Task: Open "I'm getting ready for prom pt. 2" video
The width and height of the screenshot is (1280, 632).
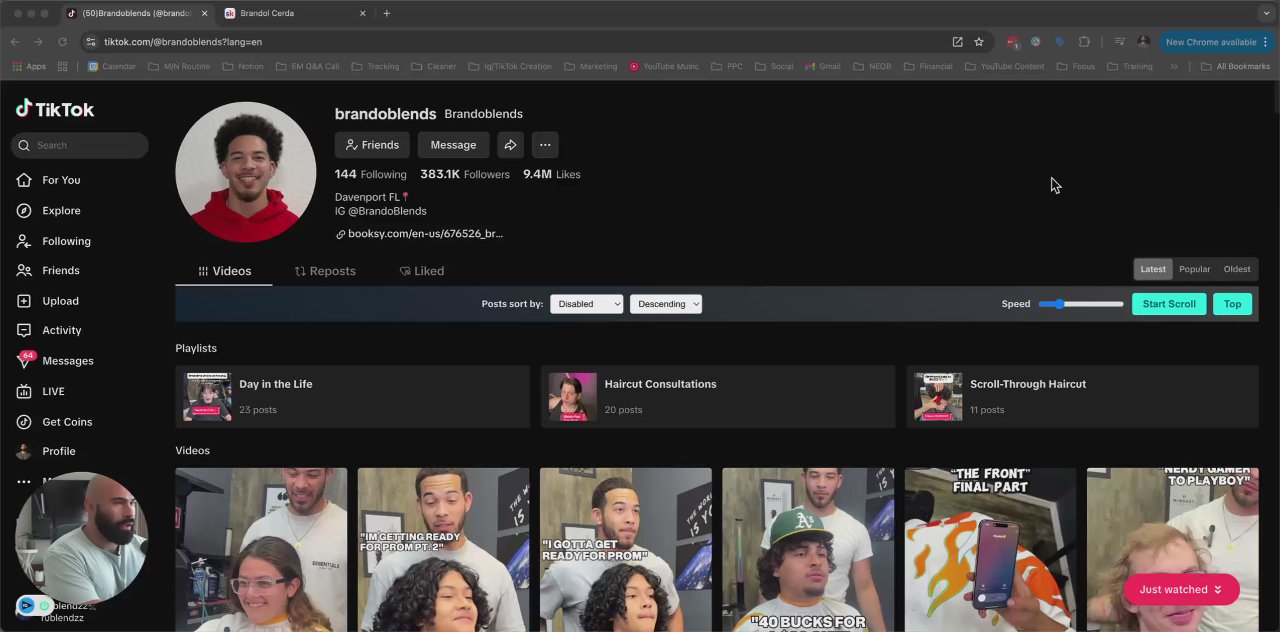Action: [444, 550]
